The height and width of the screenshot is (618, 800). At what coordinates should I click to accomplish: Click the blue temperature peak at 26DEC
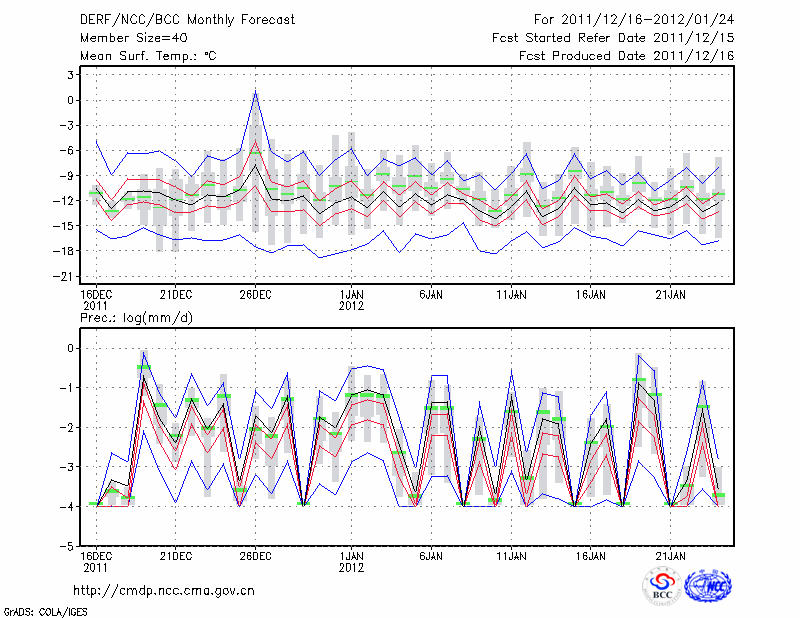[256, 93]
